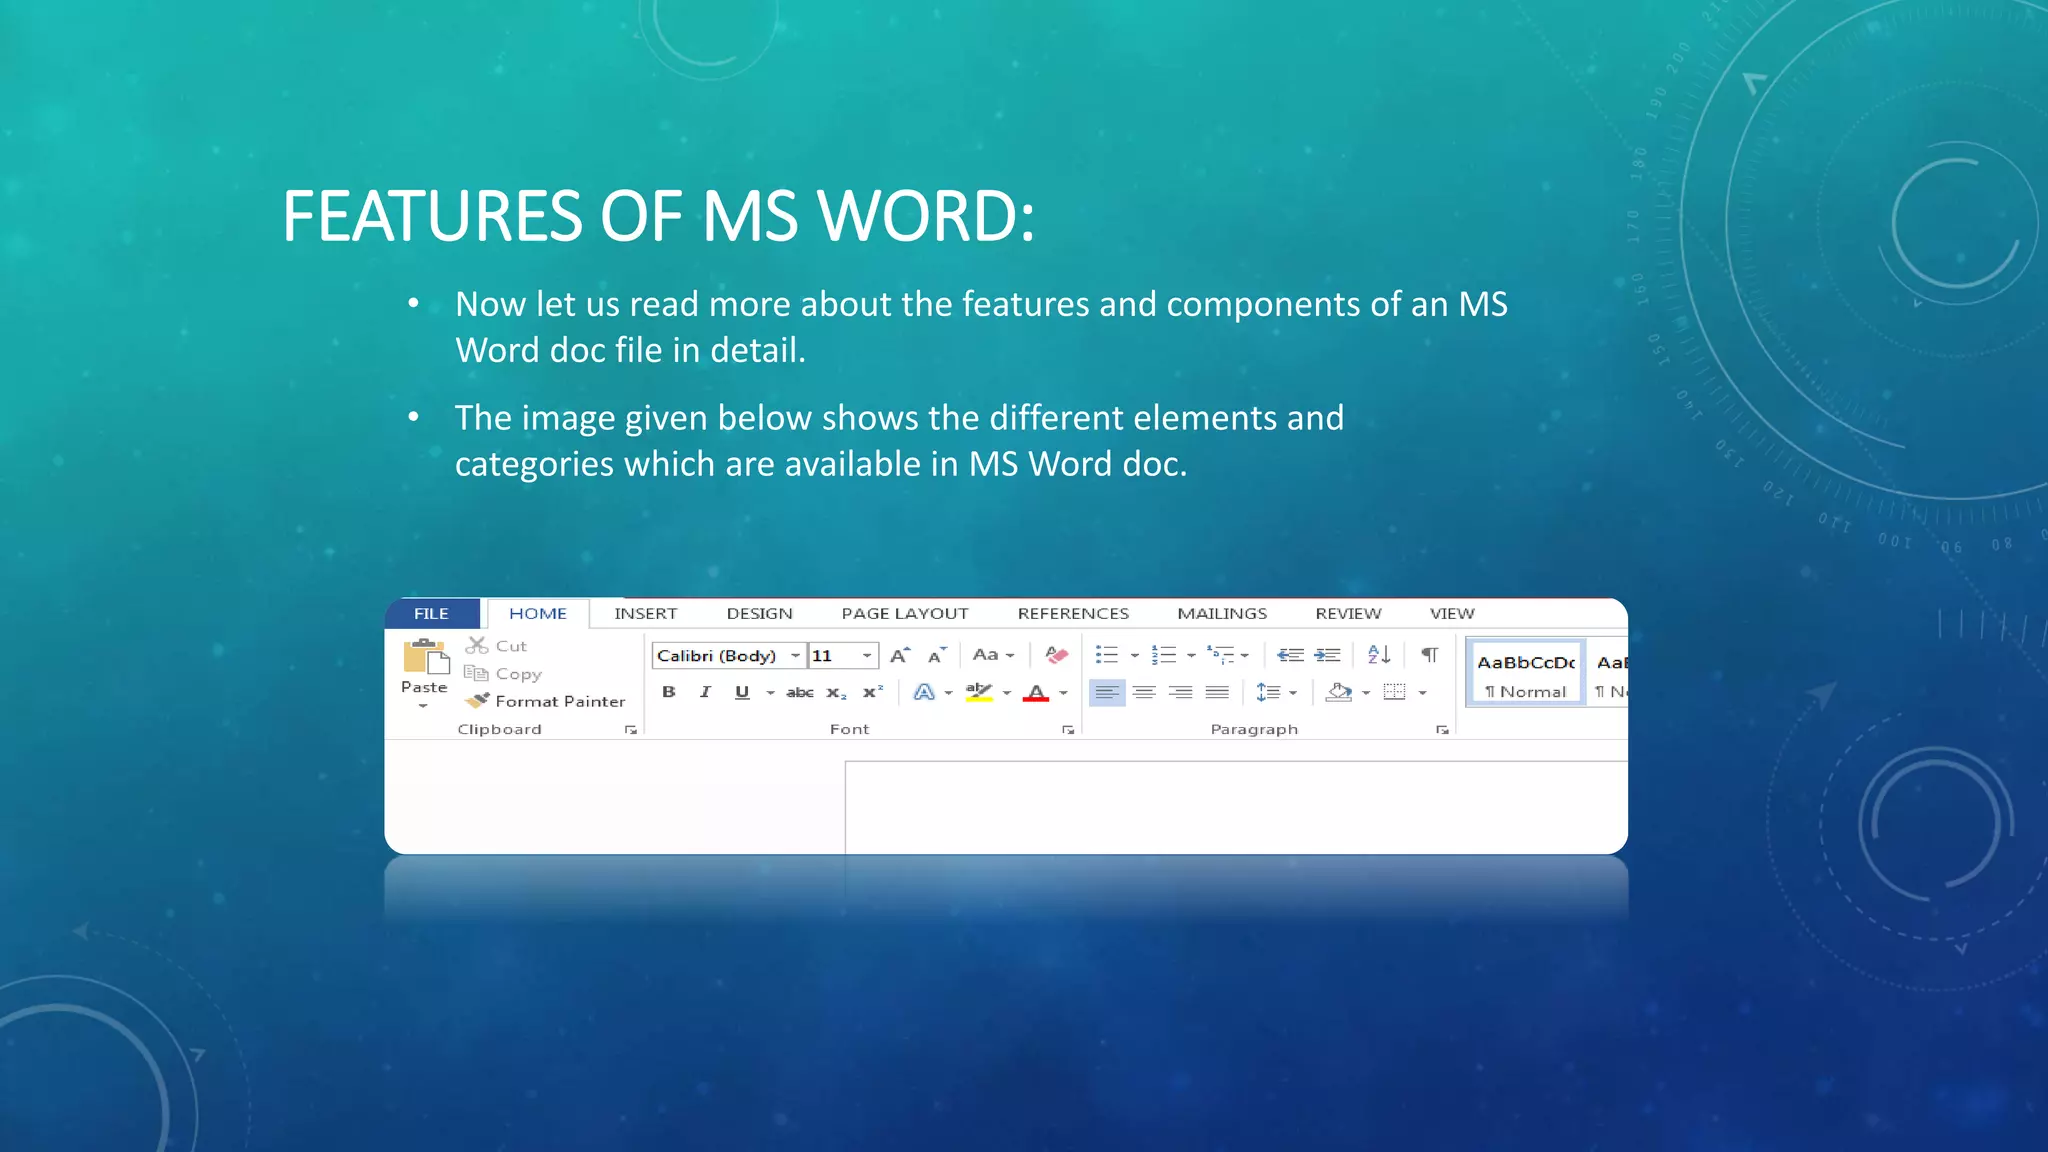The height and width of the screenshot is (1152, 2048).
Task: Select Center alignment
Action: point(1144,692)
